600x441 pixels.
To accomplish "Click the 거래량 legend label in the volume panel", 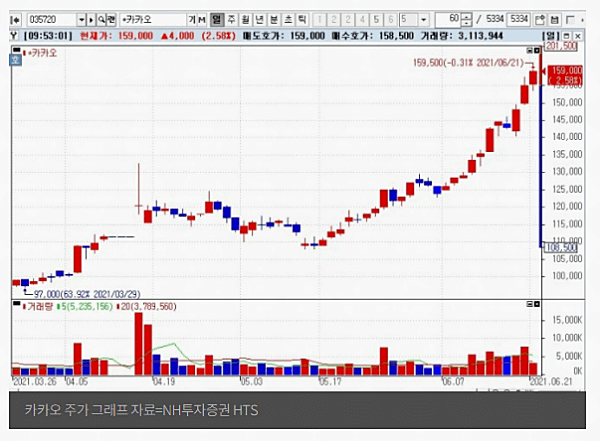I will (x=40, y=307).
